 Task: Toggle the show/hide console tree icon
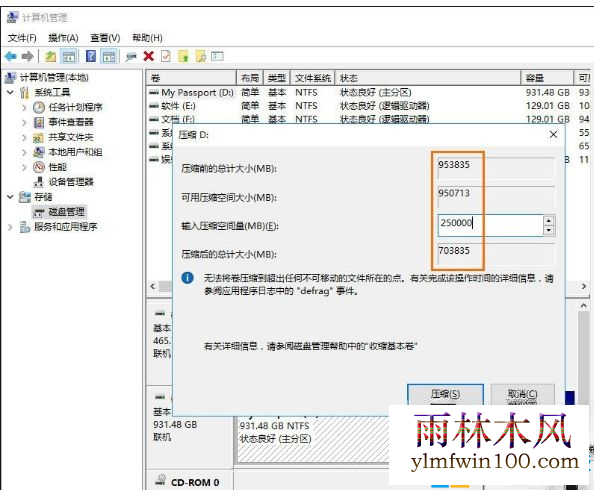[x=69, y=57]
